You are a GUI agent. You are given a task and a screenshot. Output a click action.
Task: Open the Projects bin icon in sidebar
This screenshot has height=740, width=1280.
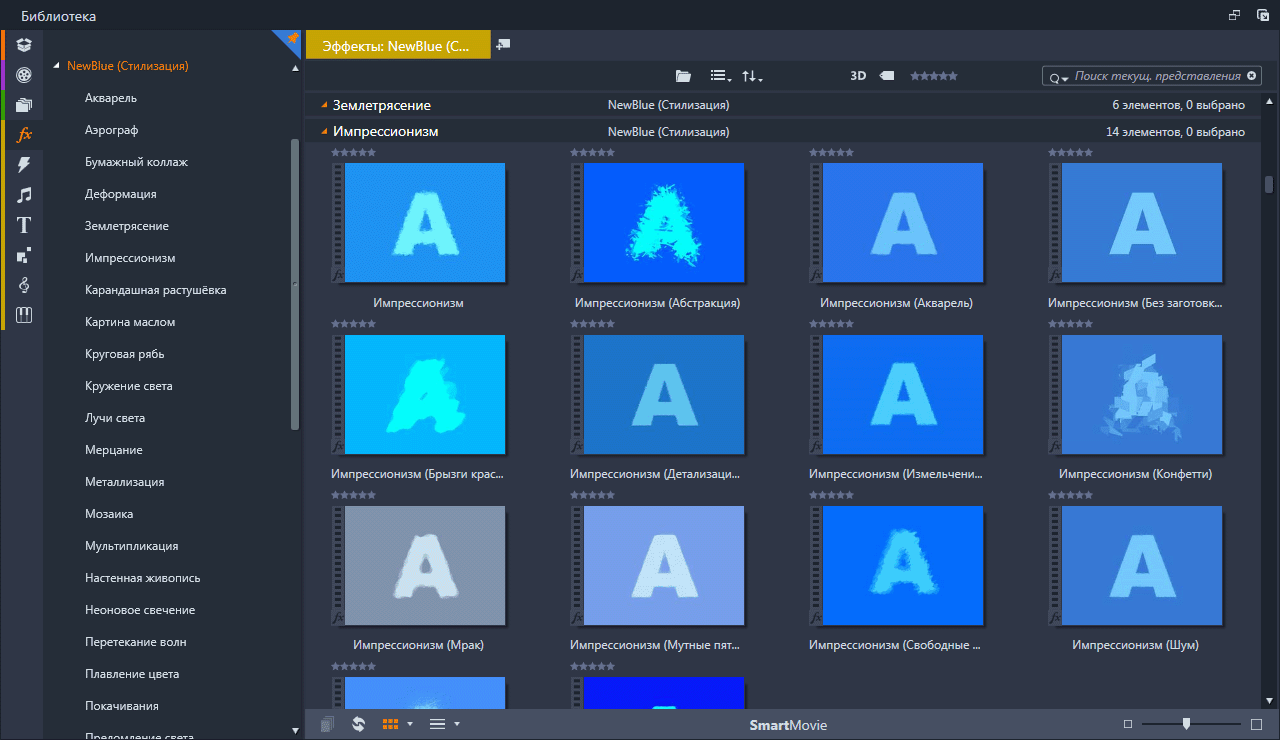click(x=24, y=45)
